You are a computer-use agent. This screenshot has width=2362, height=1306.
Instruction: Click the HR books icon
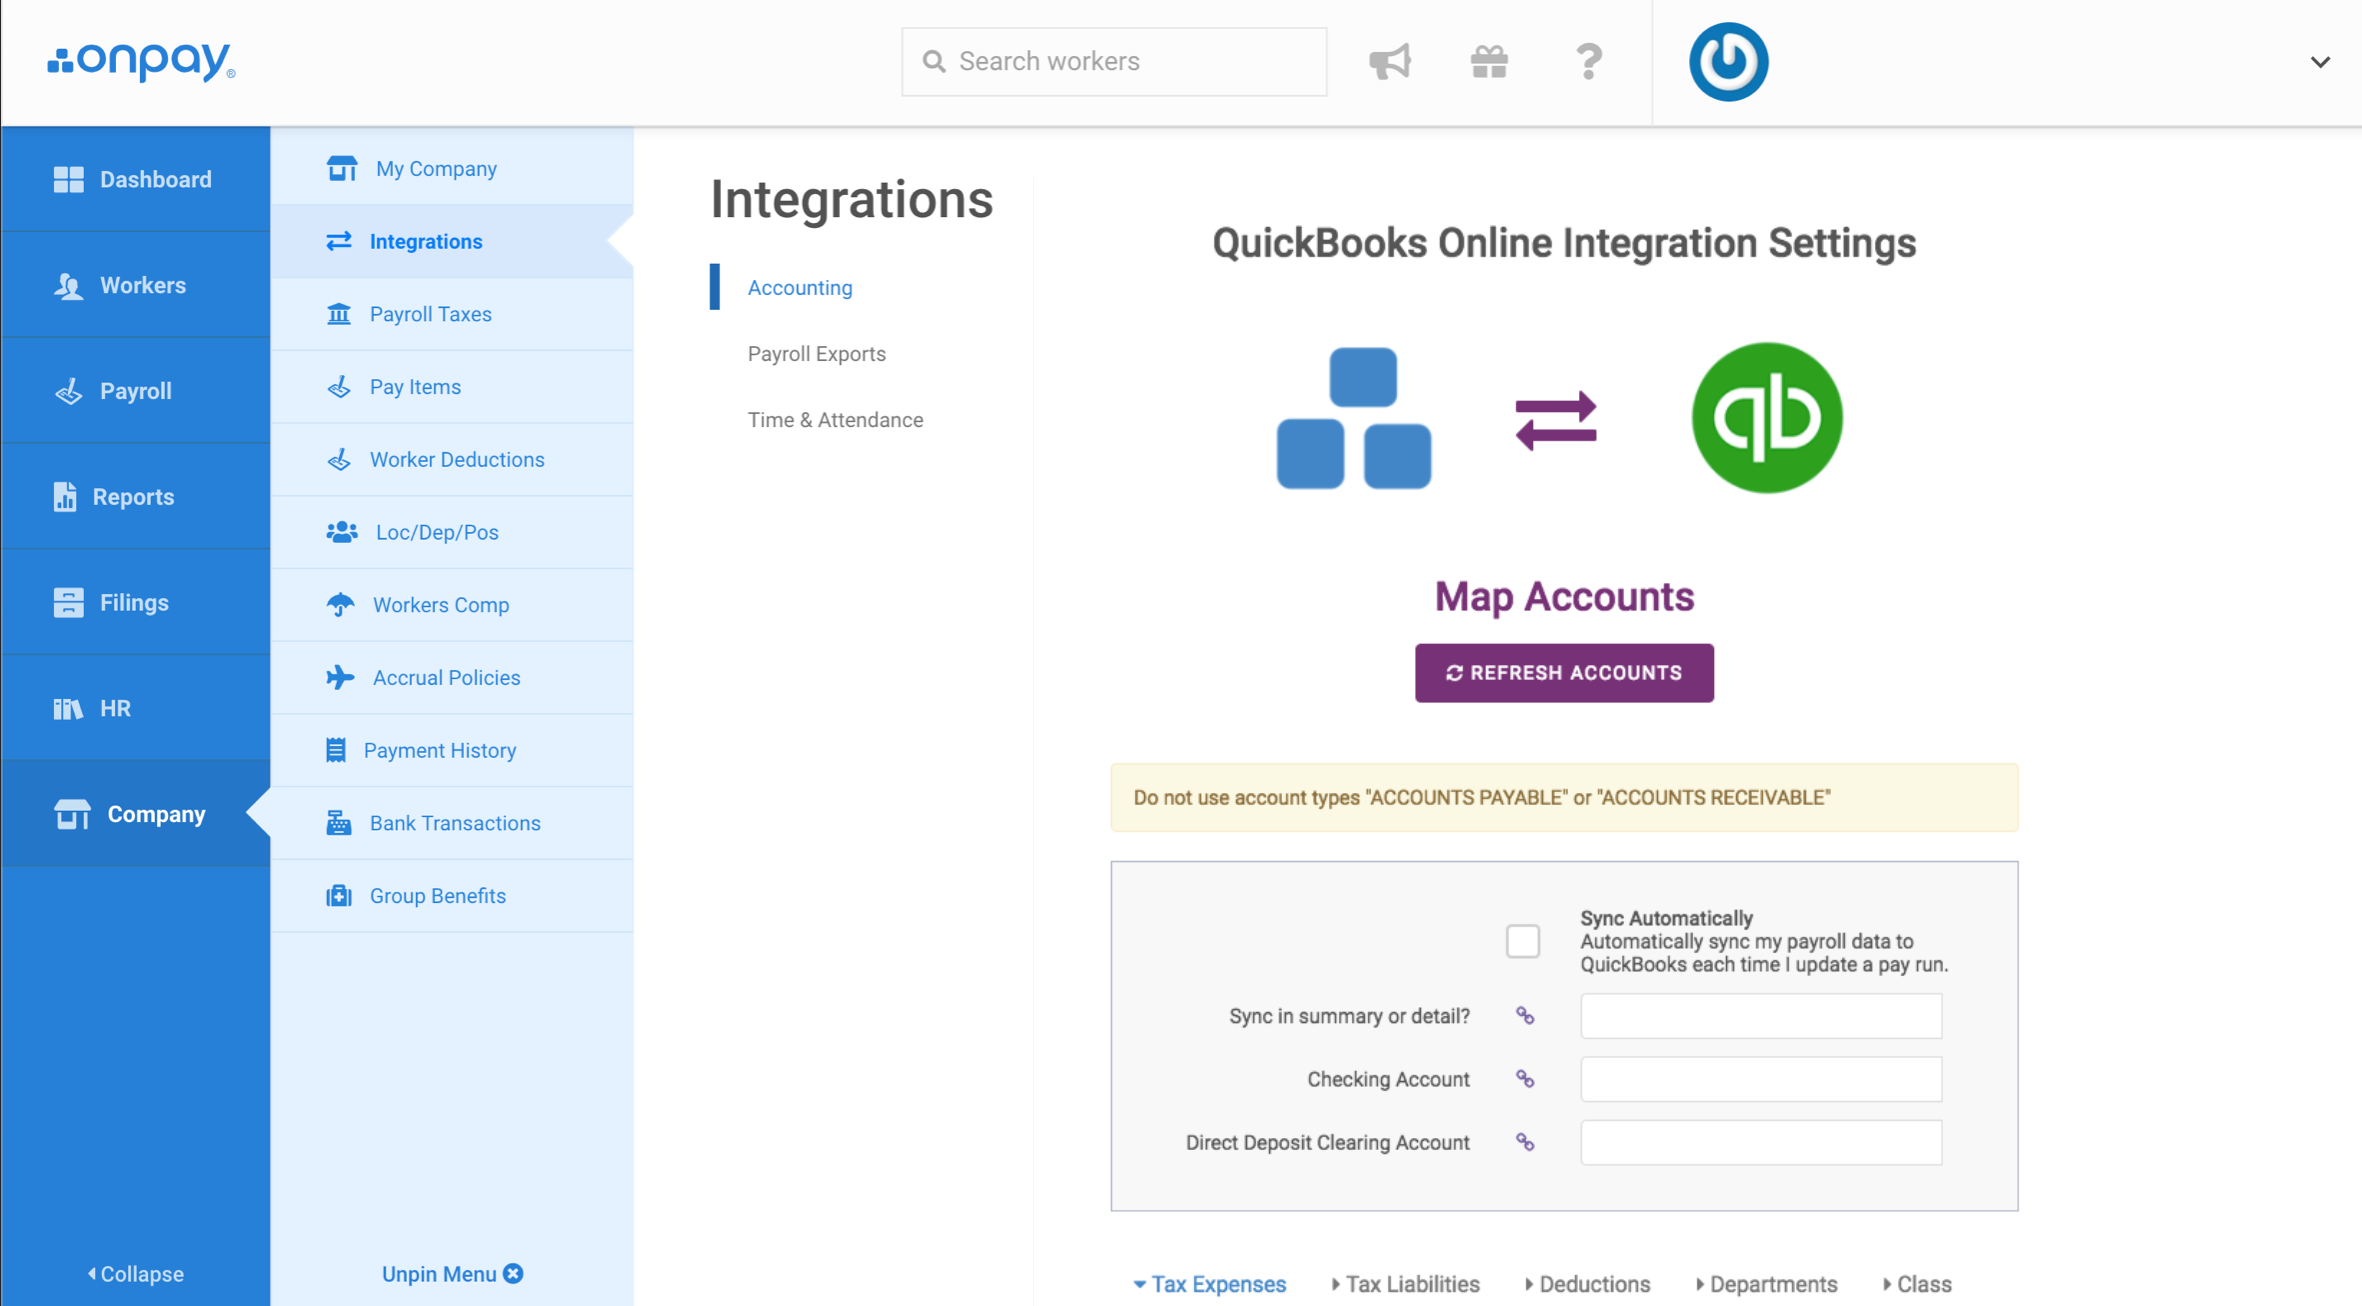coord(68,709)
